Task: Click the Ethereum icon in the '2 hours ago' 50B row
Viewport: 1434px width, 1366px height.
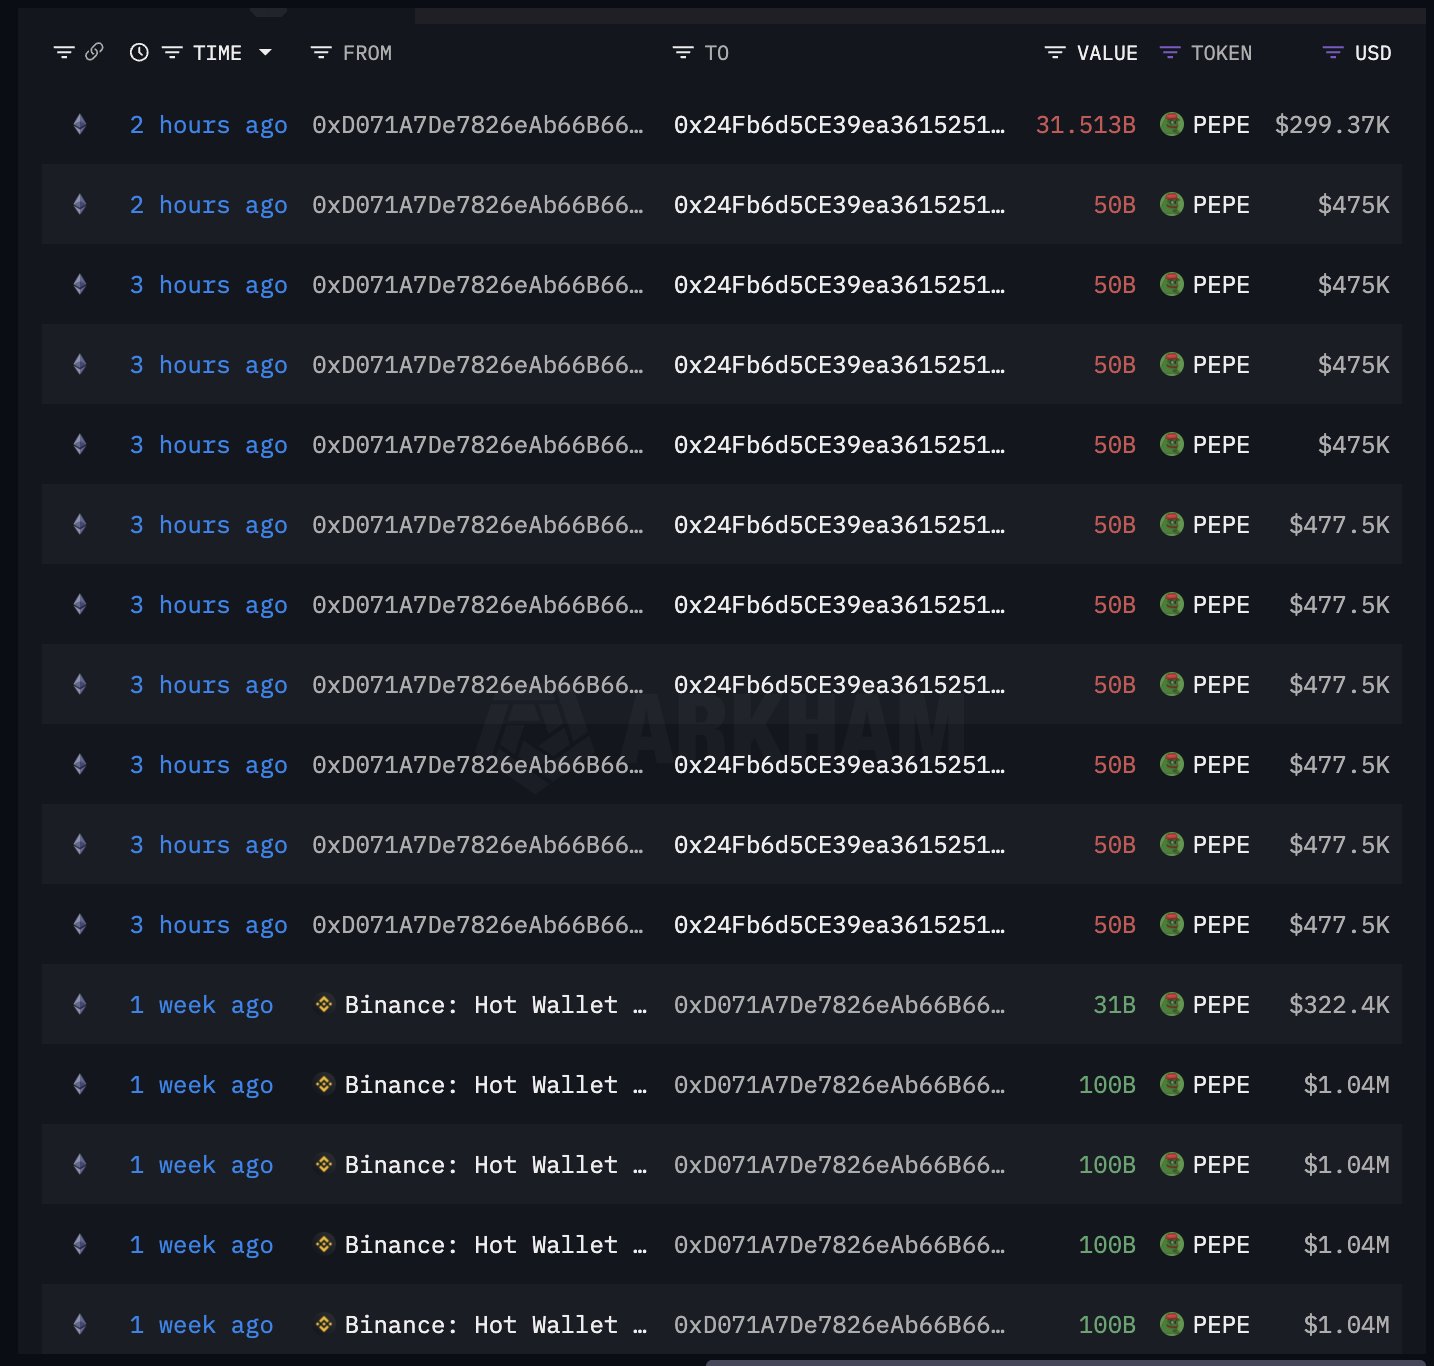Action: 80,204
